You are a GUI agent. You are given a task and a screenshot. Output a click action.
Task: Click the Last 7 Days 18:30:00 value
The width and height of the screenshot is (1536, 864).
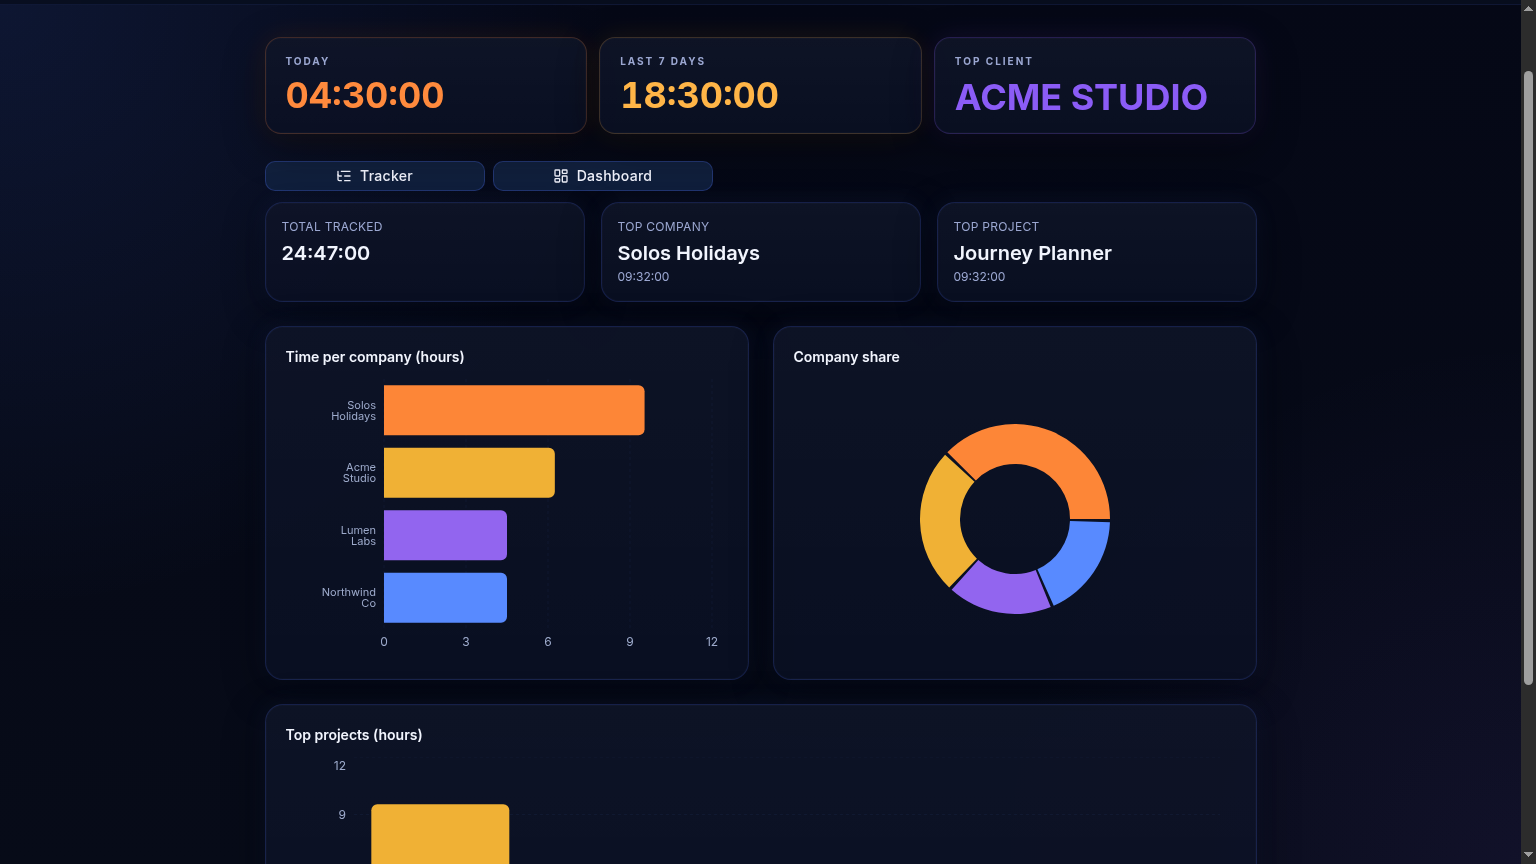pos(700,95)
